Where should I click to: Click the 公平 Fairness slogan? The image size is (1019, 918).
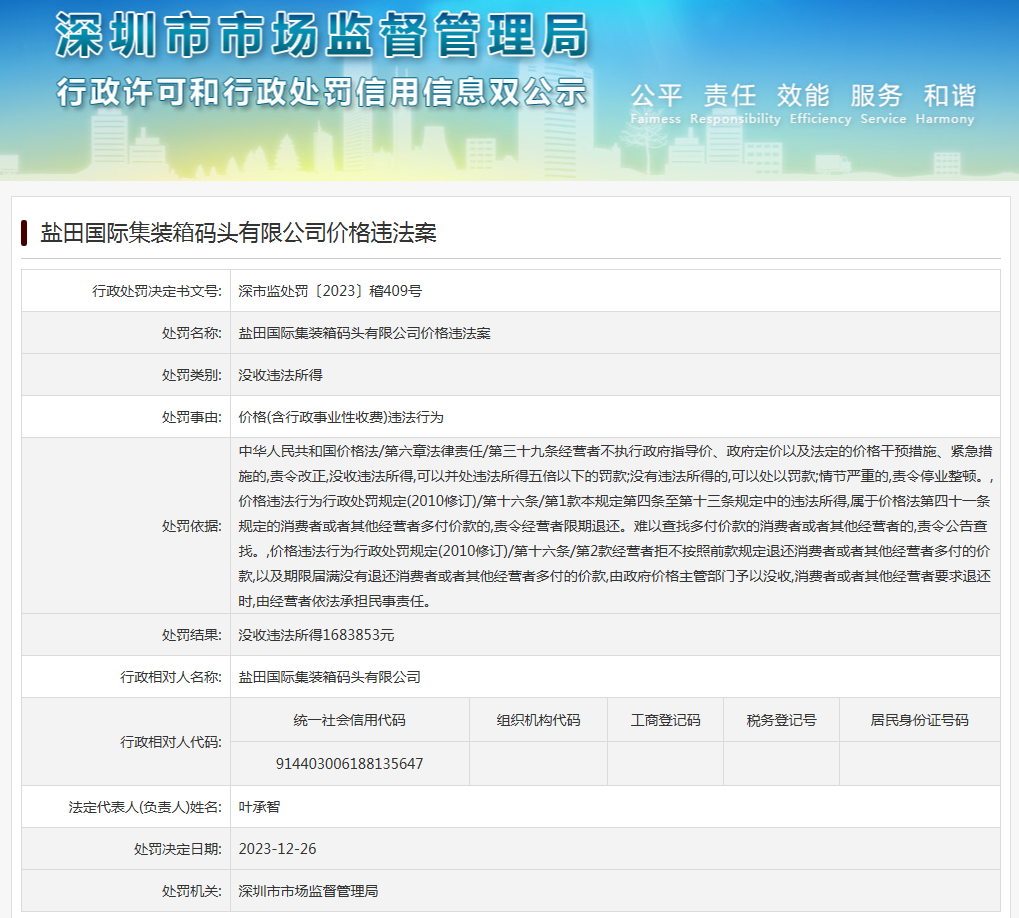(x=656, y=104)
